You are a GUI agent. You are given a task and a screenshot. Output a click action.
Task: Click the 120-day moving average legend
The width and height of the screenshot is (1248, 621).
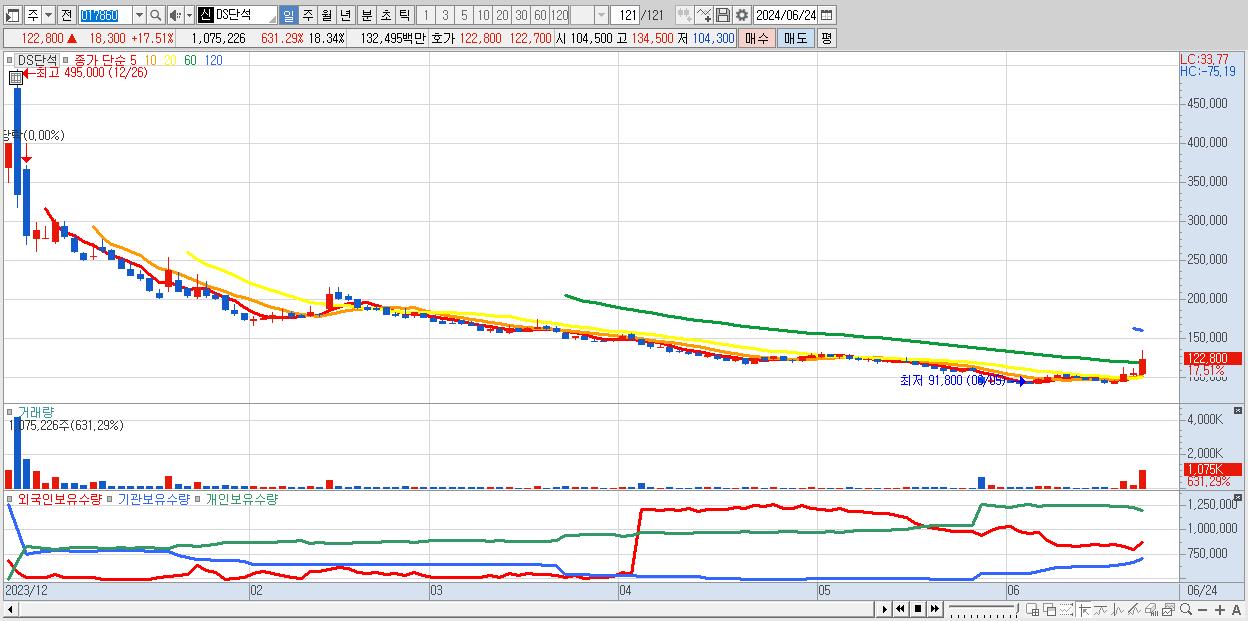point(213,60)
